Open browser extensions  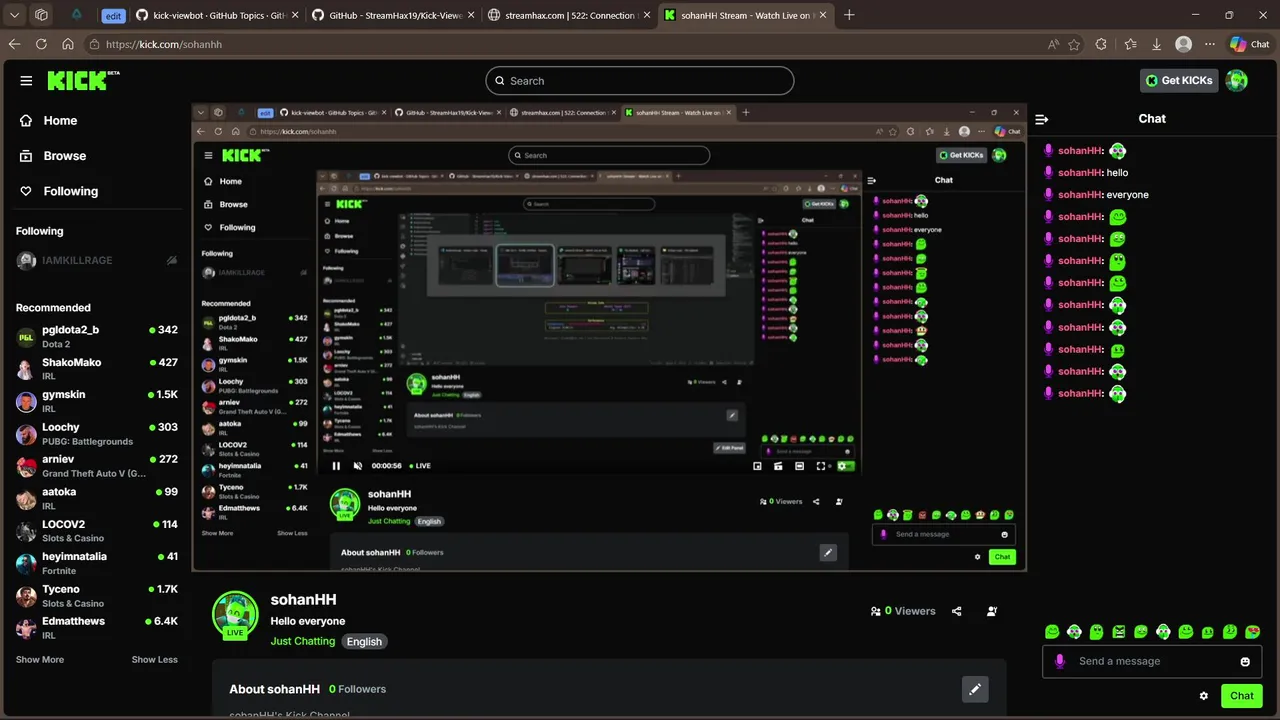[x=1101, y=44]
